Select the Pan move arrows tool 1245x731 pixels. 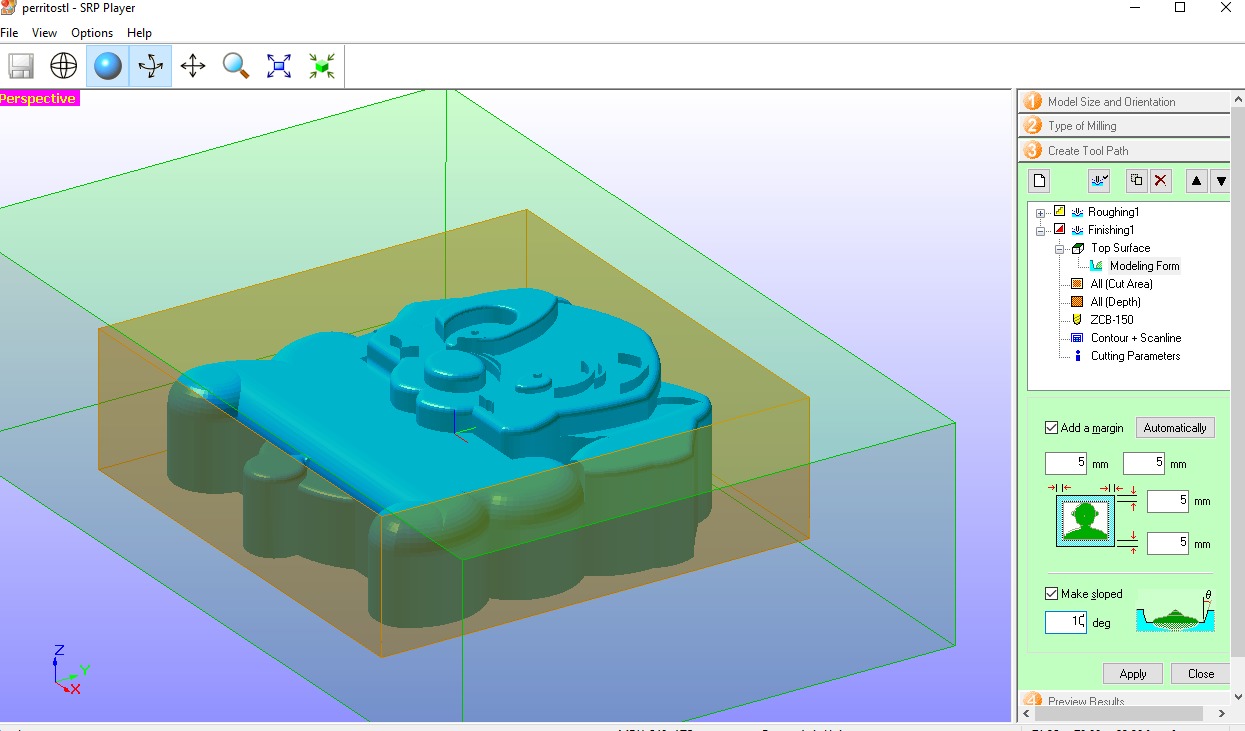pyautogui.click(x=193, y=66)
